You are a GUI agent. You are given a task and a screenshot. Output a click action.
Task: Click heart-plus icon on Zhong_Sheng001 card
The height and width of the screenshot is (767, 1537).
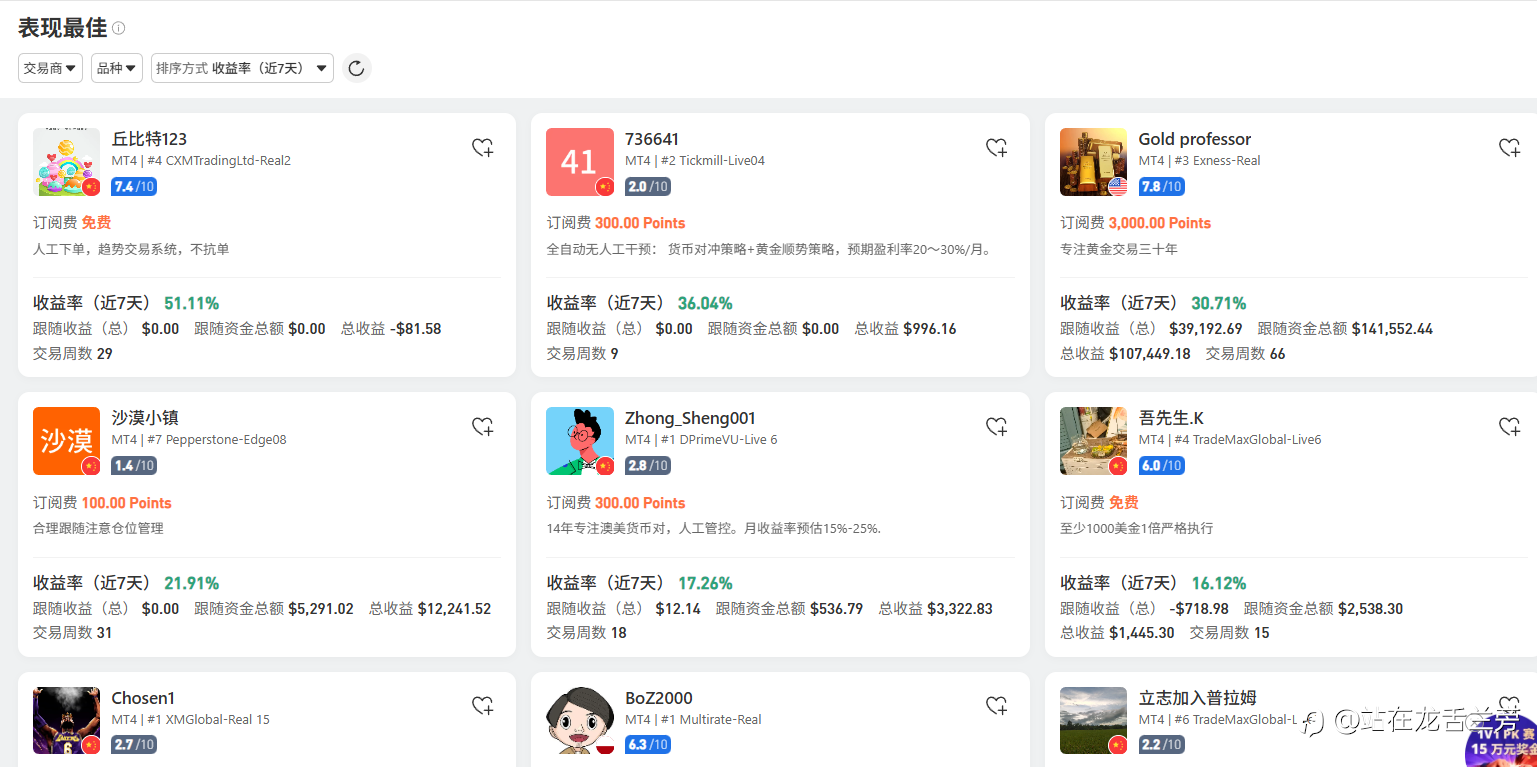pos(997,427)
